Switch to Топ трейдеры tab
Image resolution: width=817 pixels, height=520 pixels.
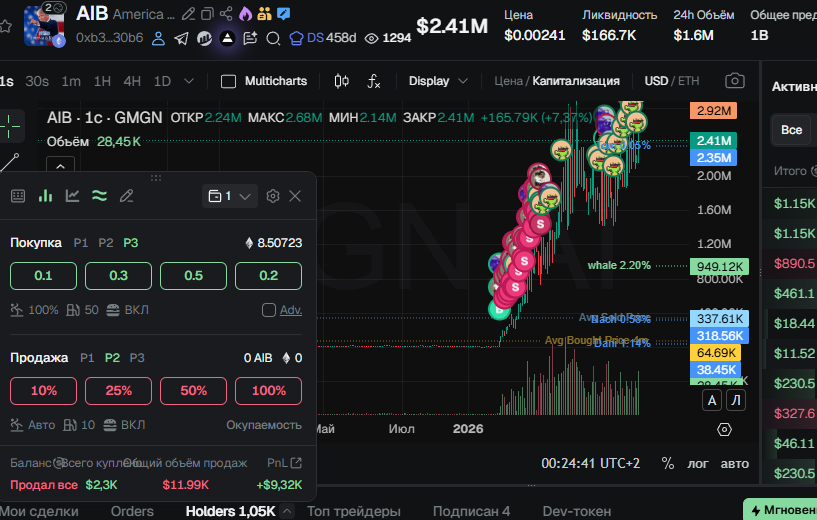[x=354, y=511]
